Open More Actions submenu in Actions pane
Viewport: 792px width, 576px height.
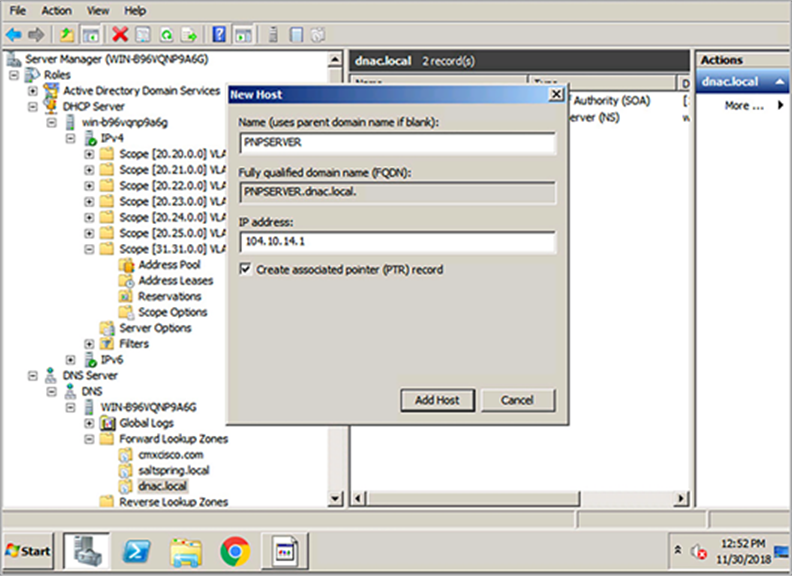(742, 106)
